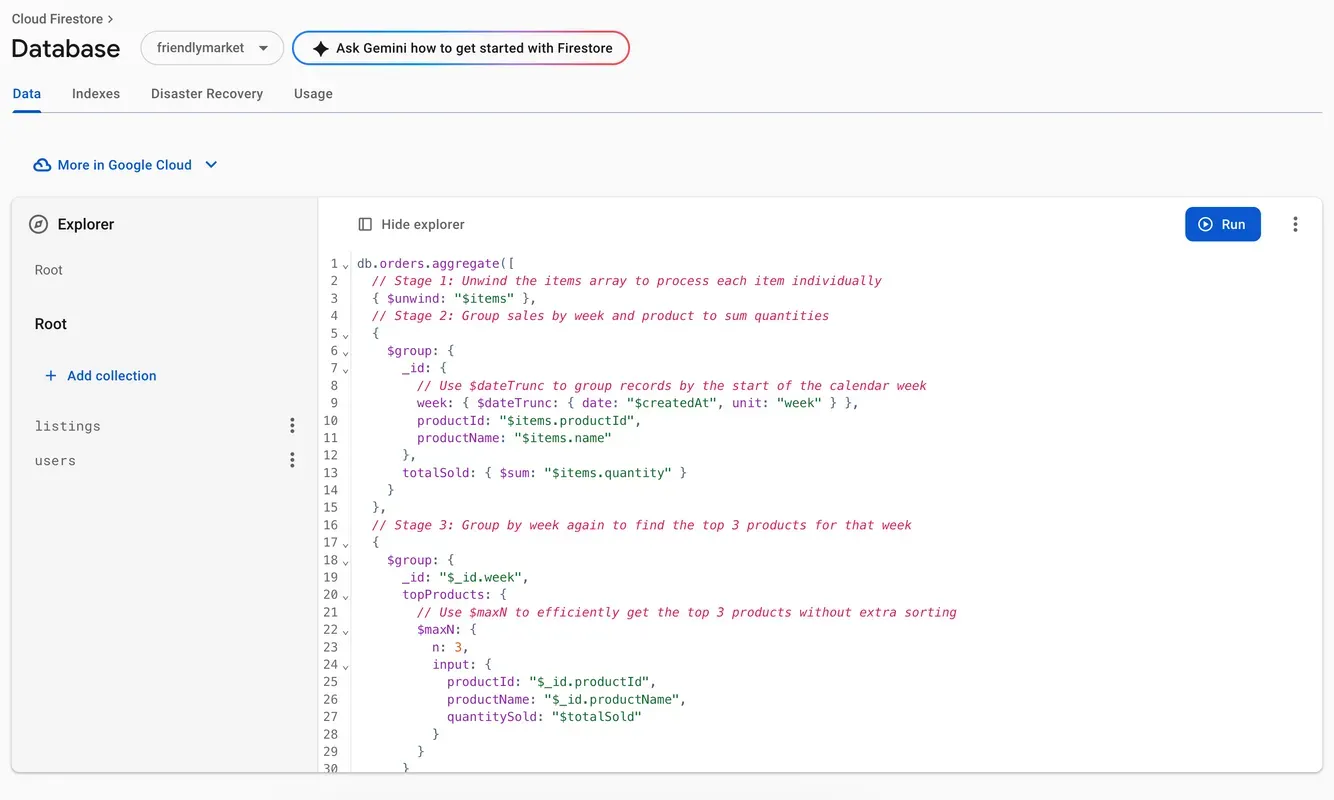Switch to the Data tab
This screenshot has width=1334, height=800.
point(27,93)
